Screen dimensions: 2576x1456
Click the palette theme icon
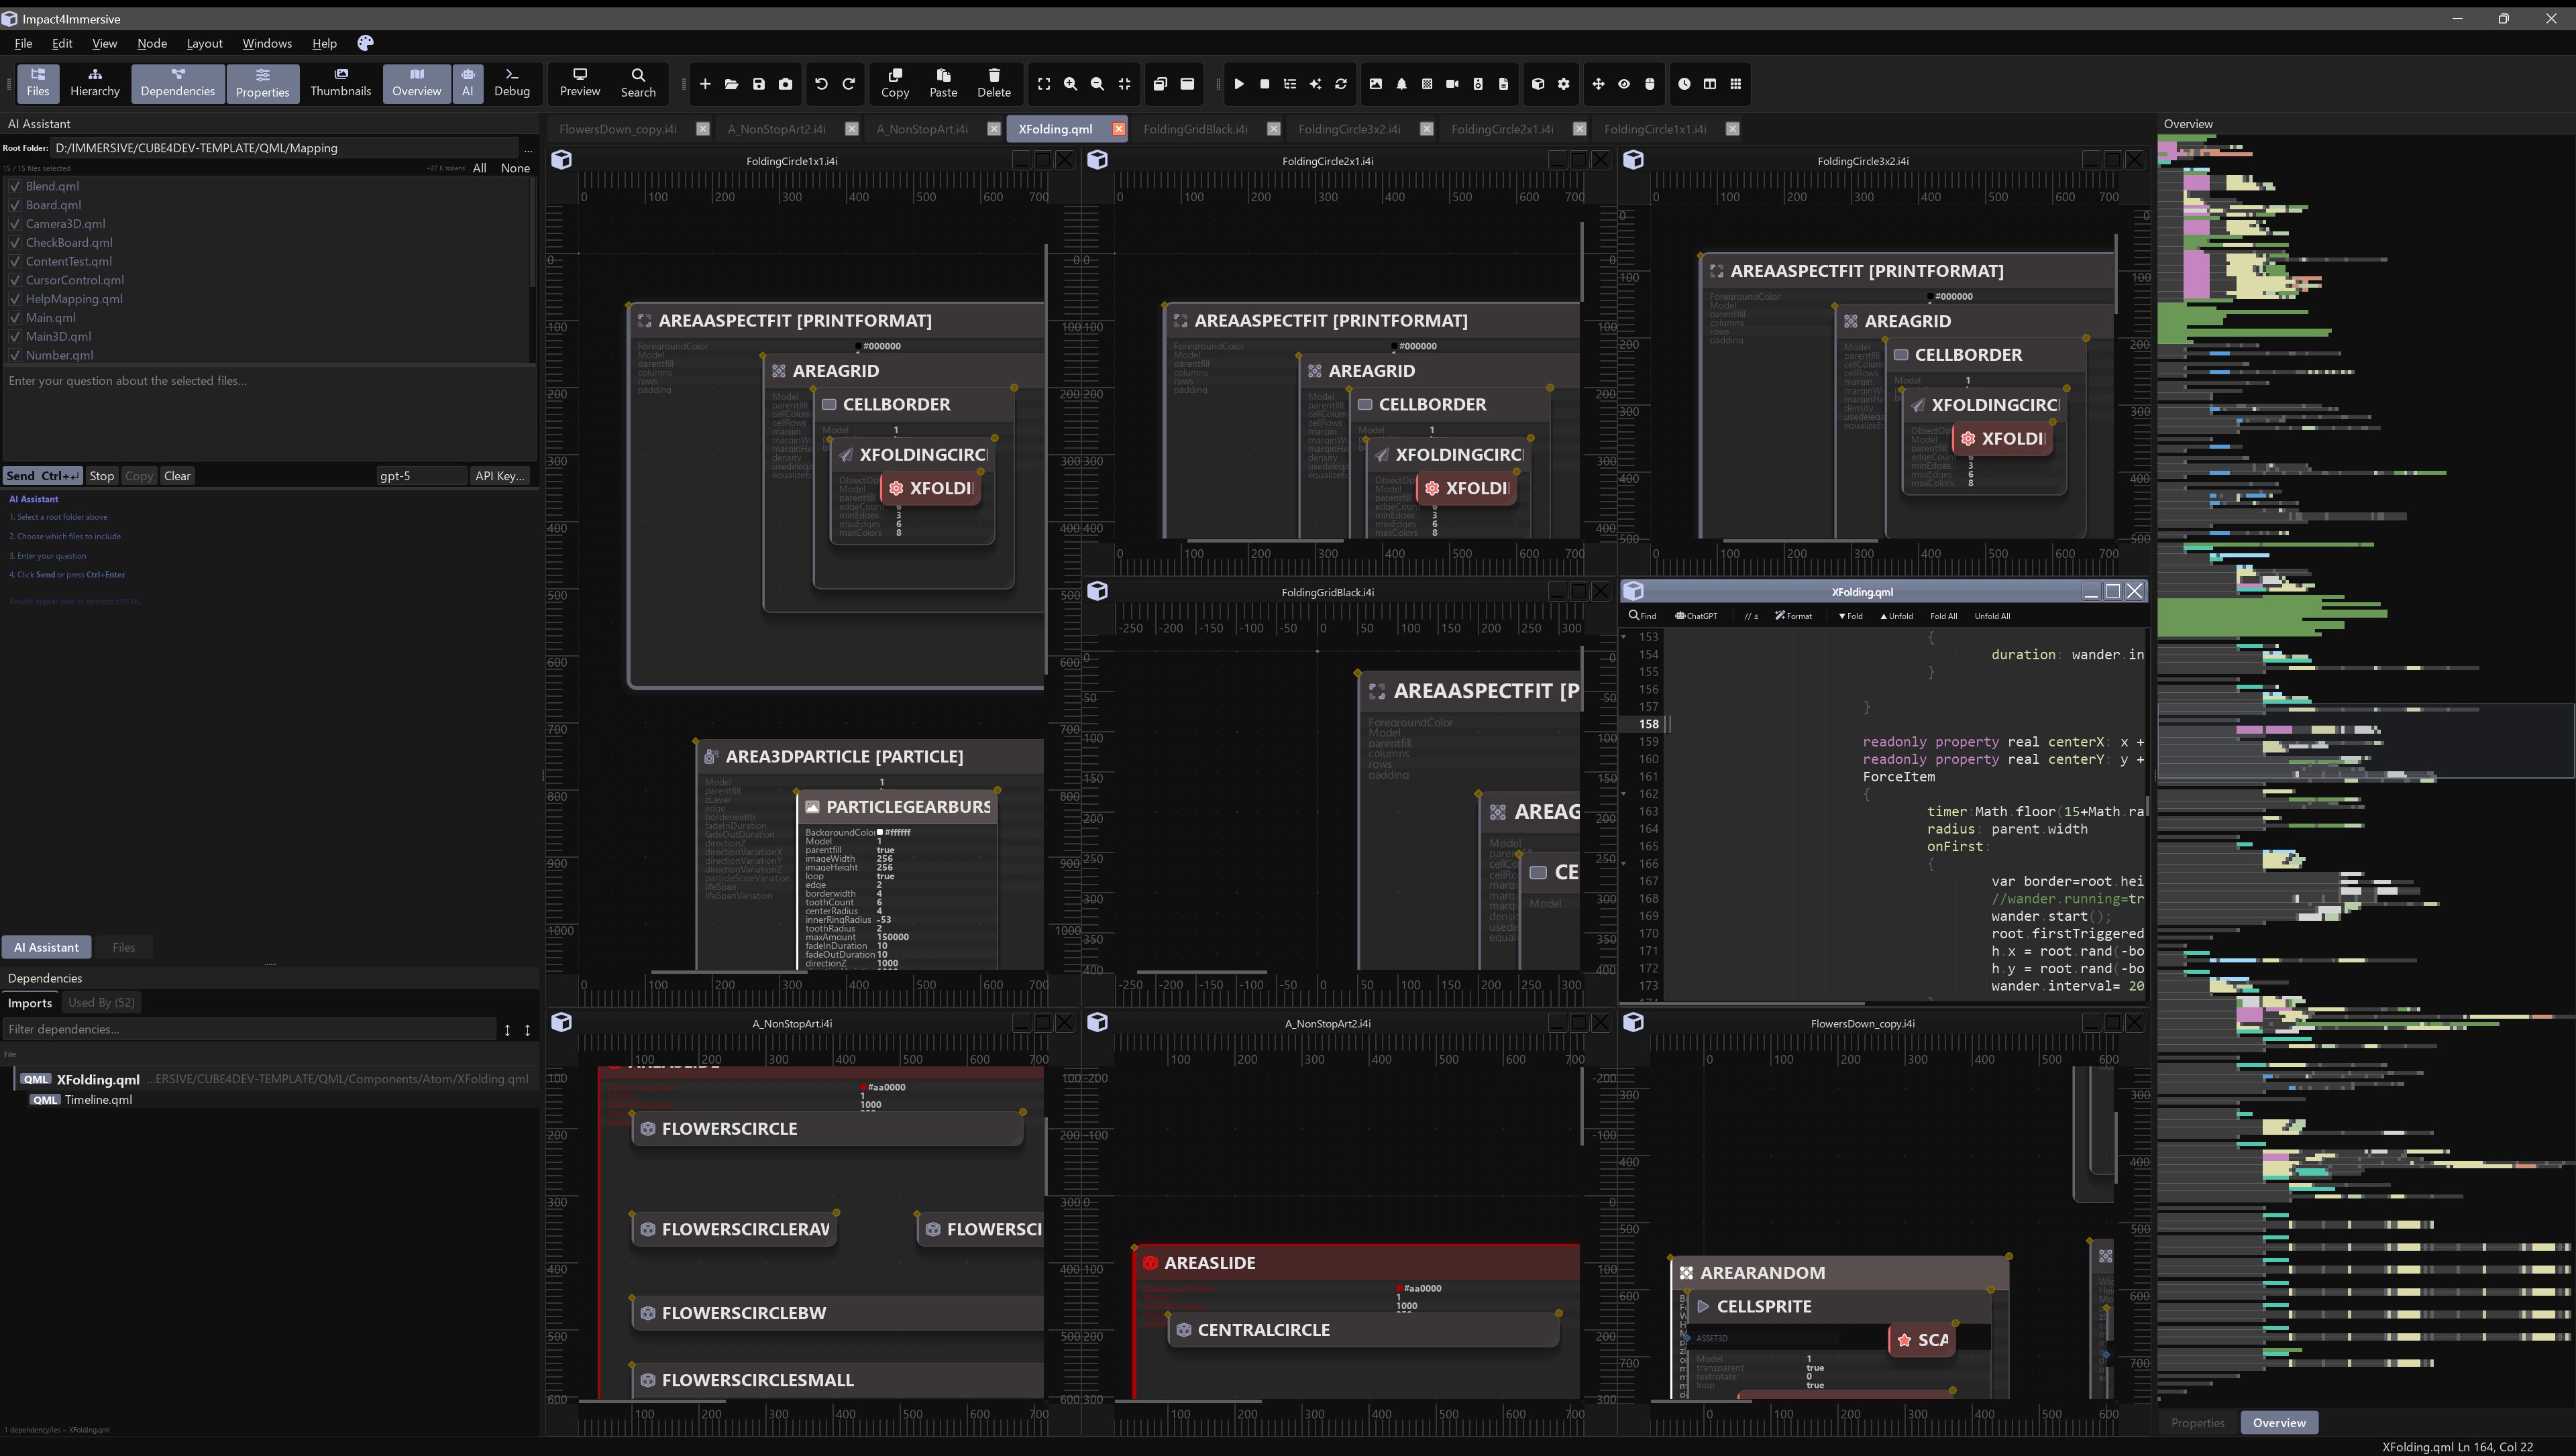[x=365, y=43]
